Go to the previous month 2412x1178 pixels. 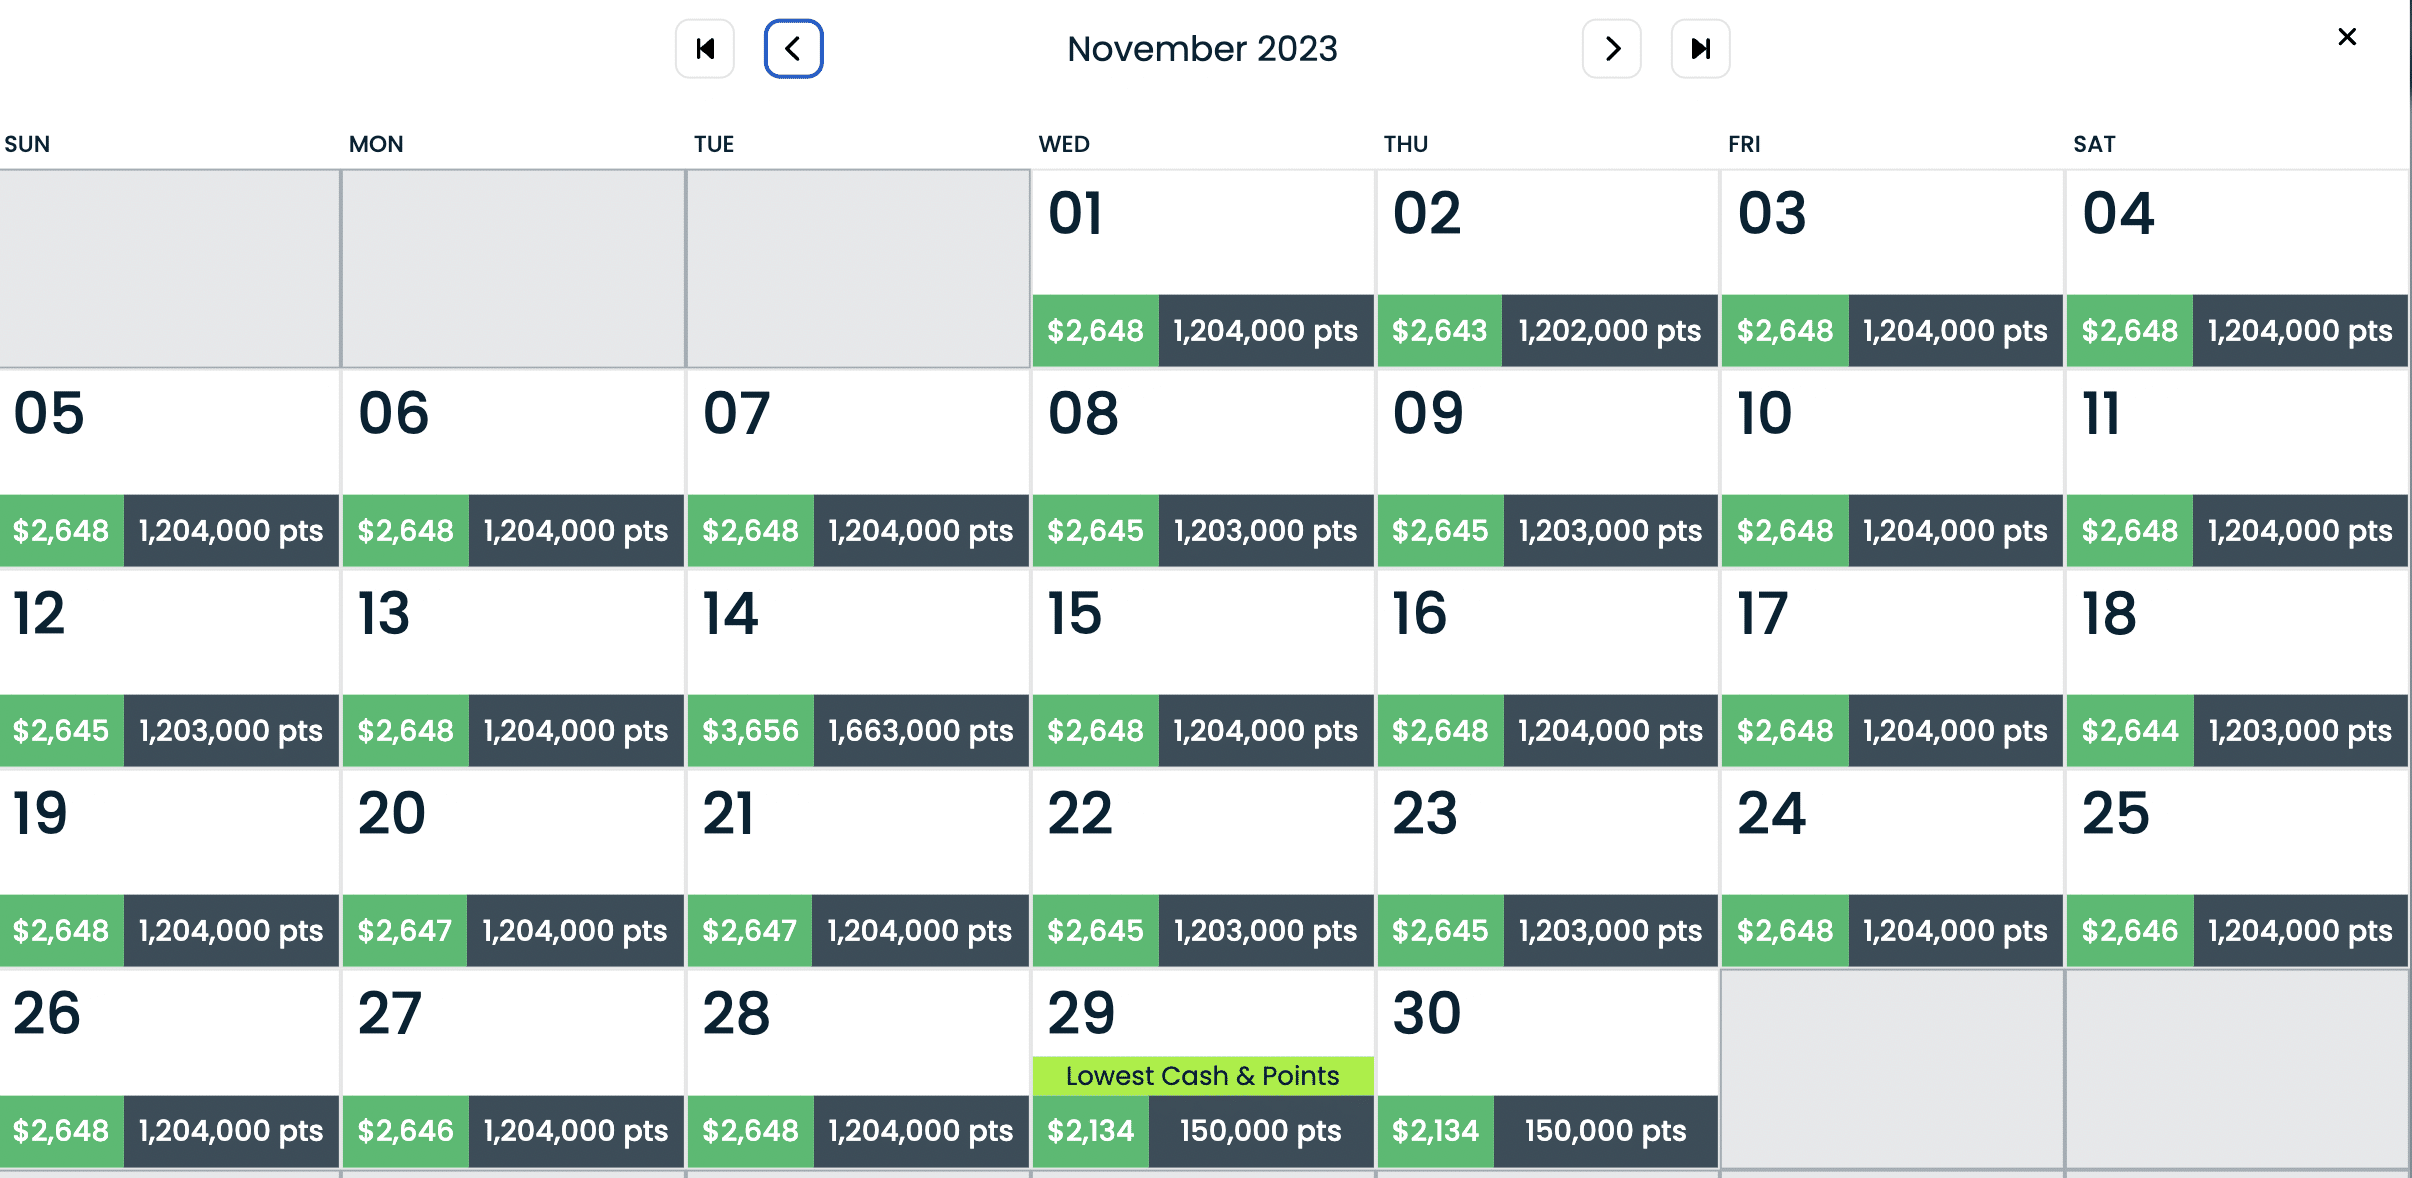[x=793, y=49]
